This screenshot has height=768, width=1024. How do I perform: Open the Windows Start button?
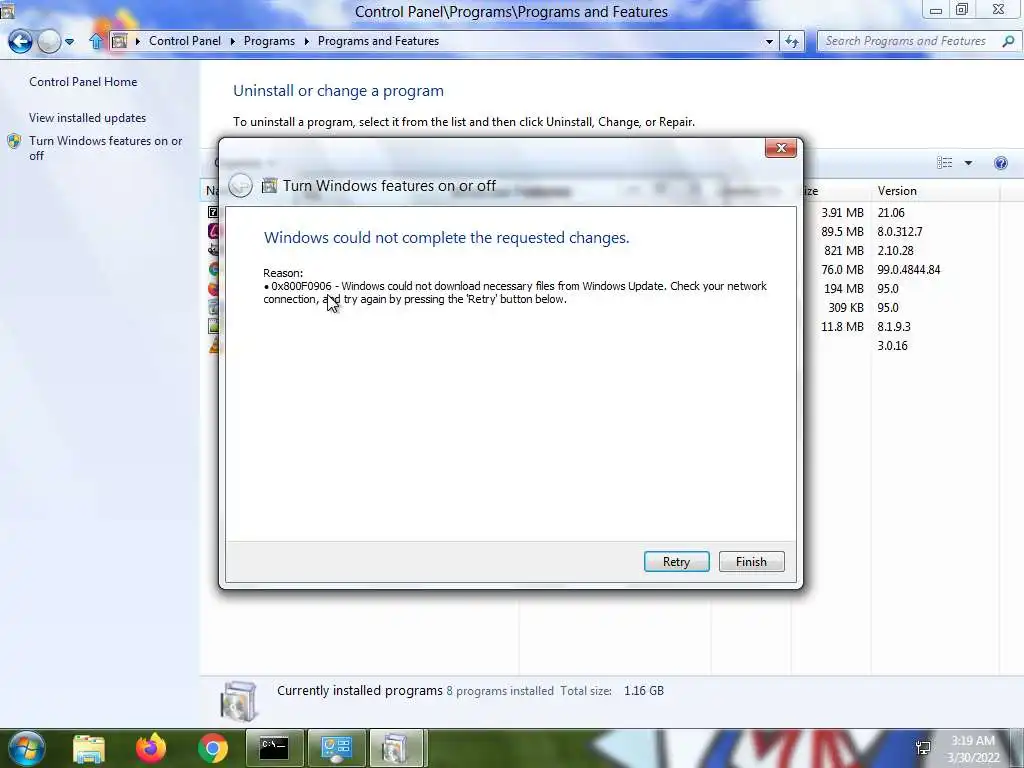(26, 748)
